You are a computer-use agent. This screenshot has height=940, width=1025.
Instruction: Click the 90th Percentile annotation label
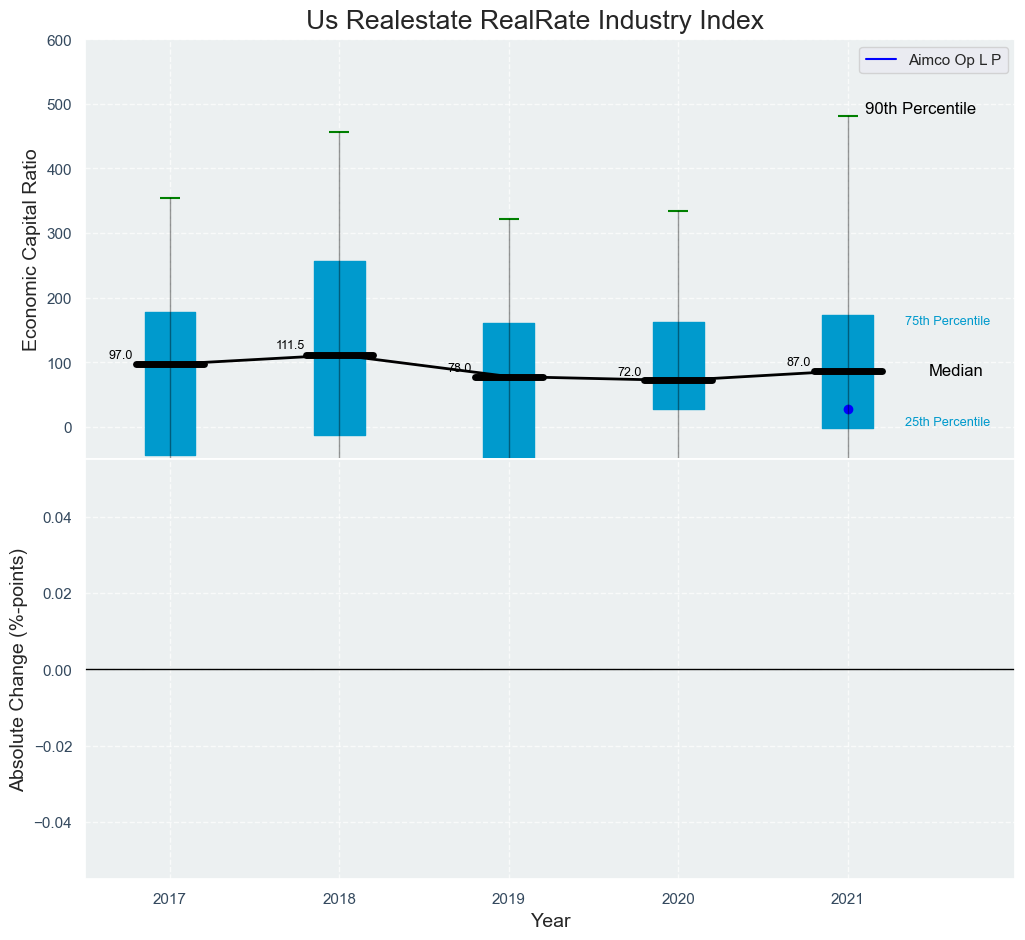pyautogui.click(x=920, y=109)
